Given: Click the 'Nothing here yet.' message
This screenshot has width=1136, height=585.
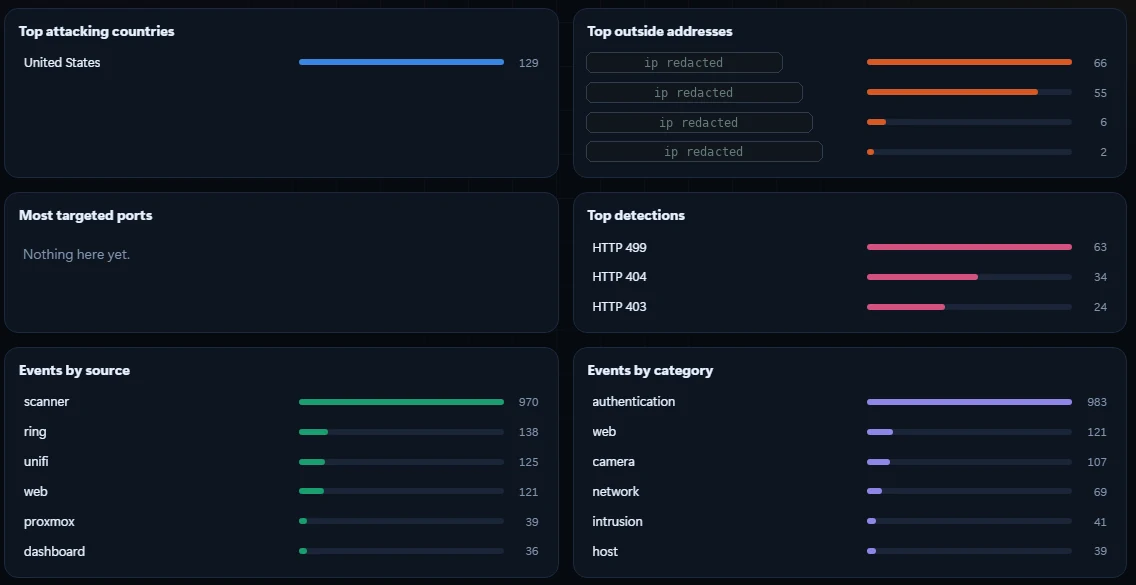Looking at the screenshot, I should click(77, 254).
